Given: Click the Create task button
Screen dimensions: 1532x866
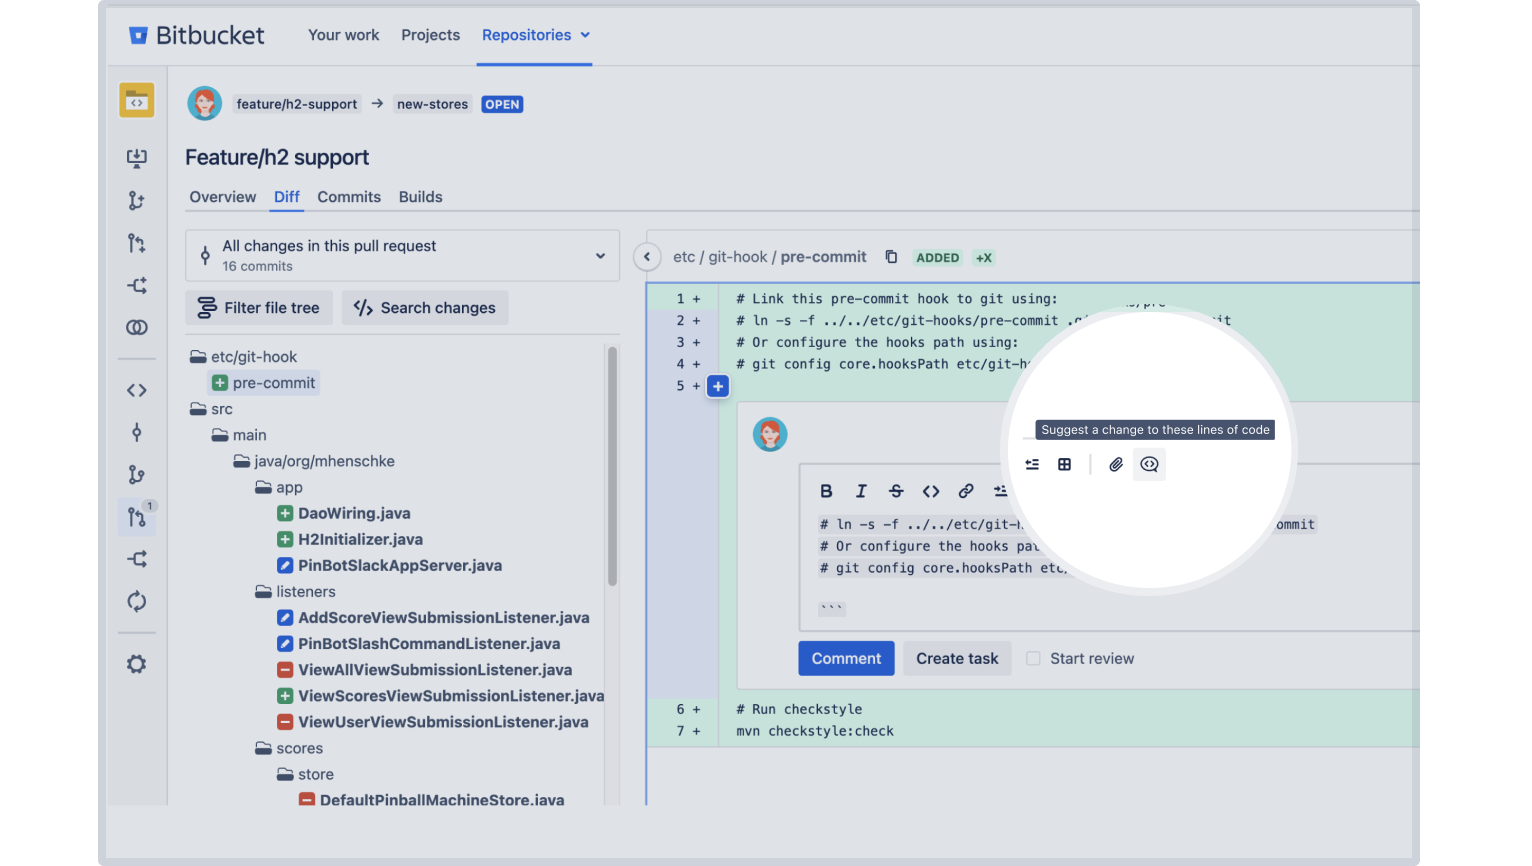Looking at the screenshot, I should 957,658.
